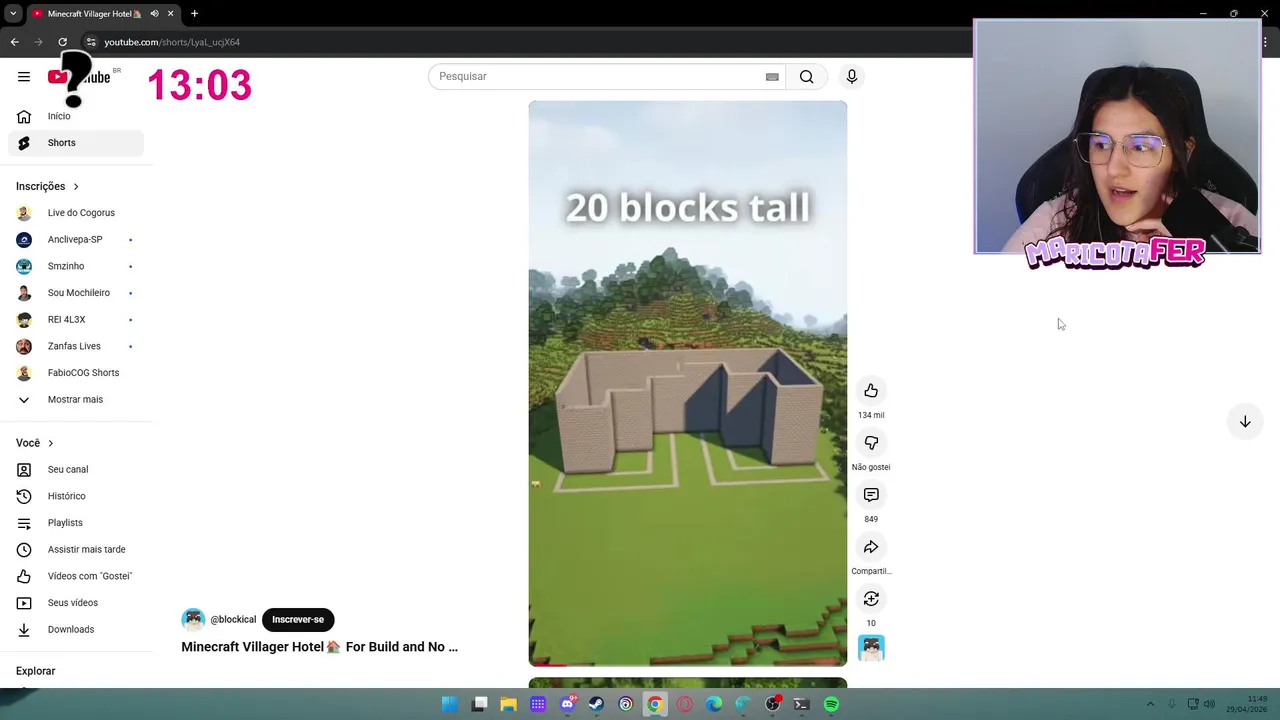Open comments with 849 count
Viewport: 1280px width, 720px height.
[871, 495]
